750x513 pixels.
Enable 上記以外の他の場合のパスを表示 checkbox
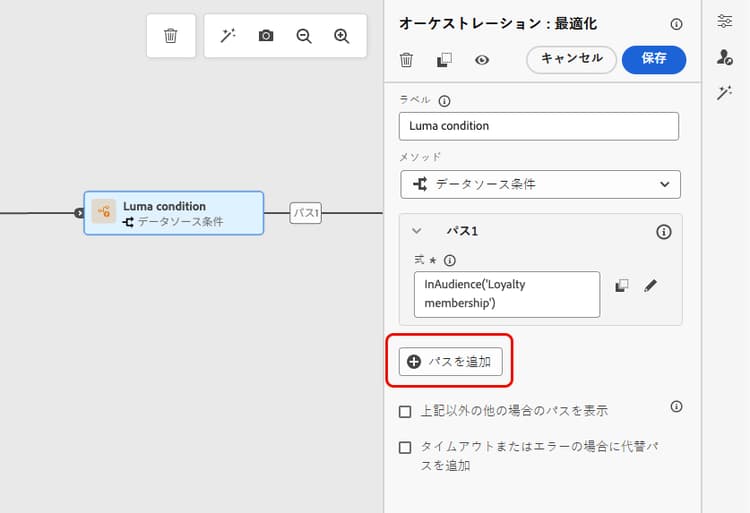pyautogui.click(x=405, y=411)
